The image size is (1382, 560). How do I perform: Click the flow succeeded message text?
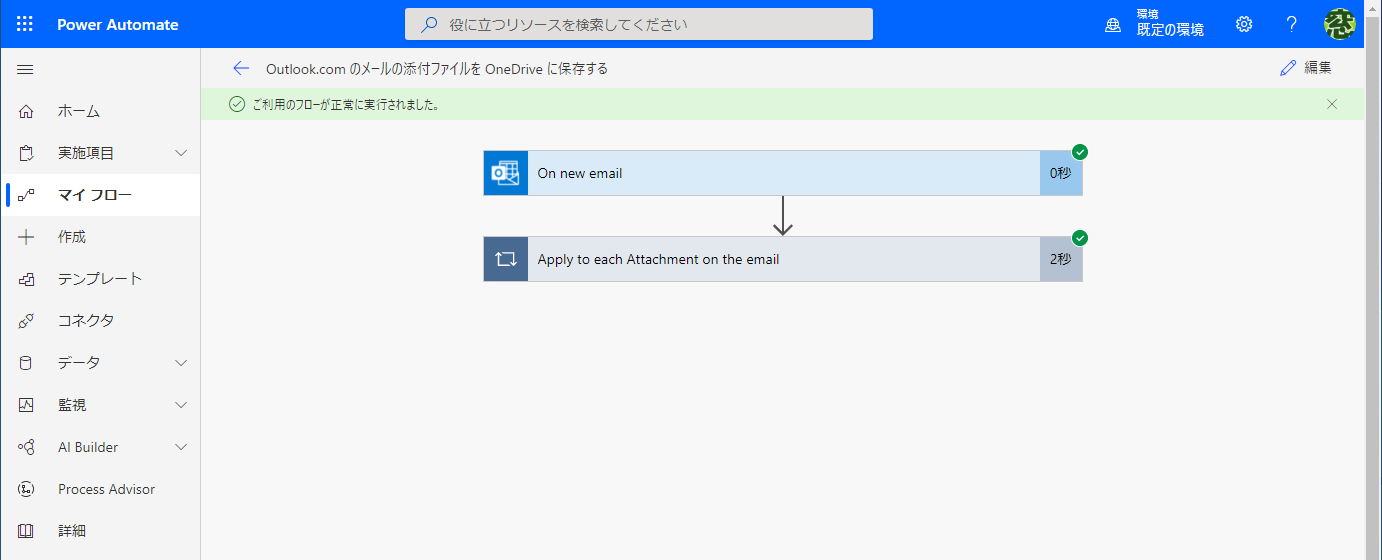[347, 104]
